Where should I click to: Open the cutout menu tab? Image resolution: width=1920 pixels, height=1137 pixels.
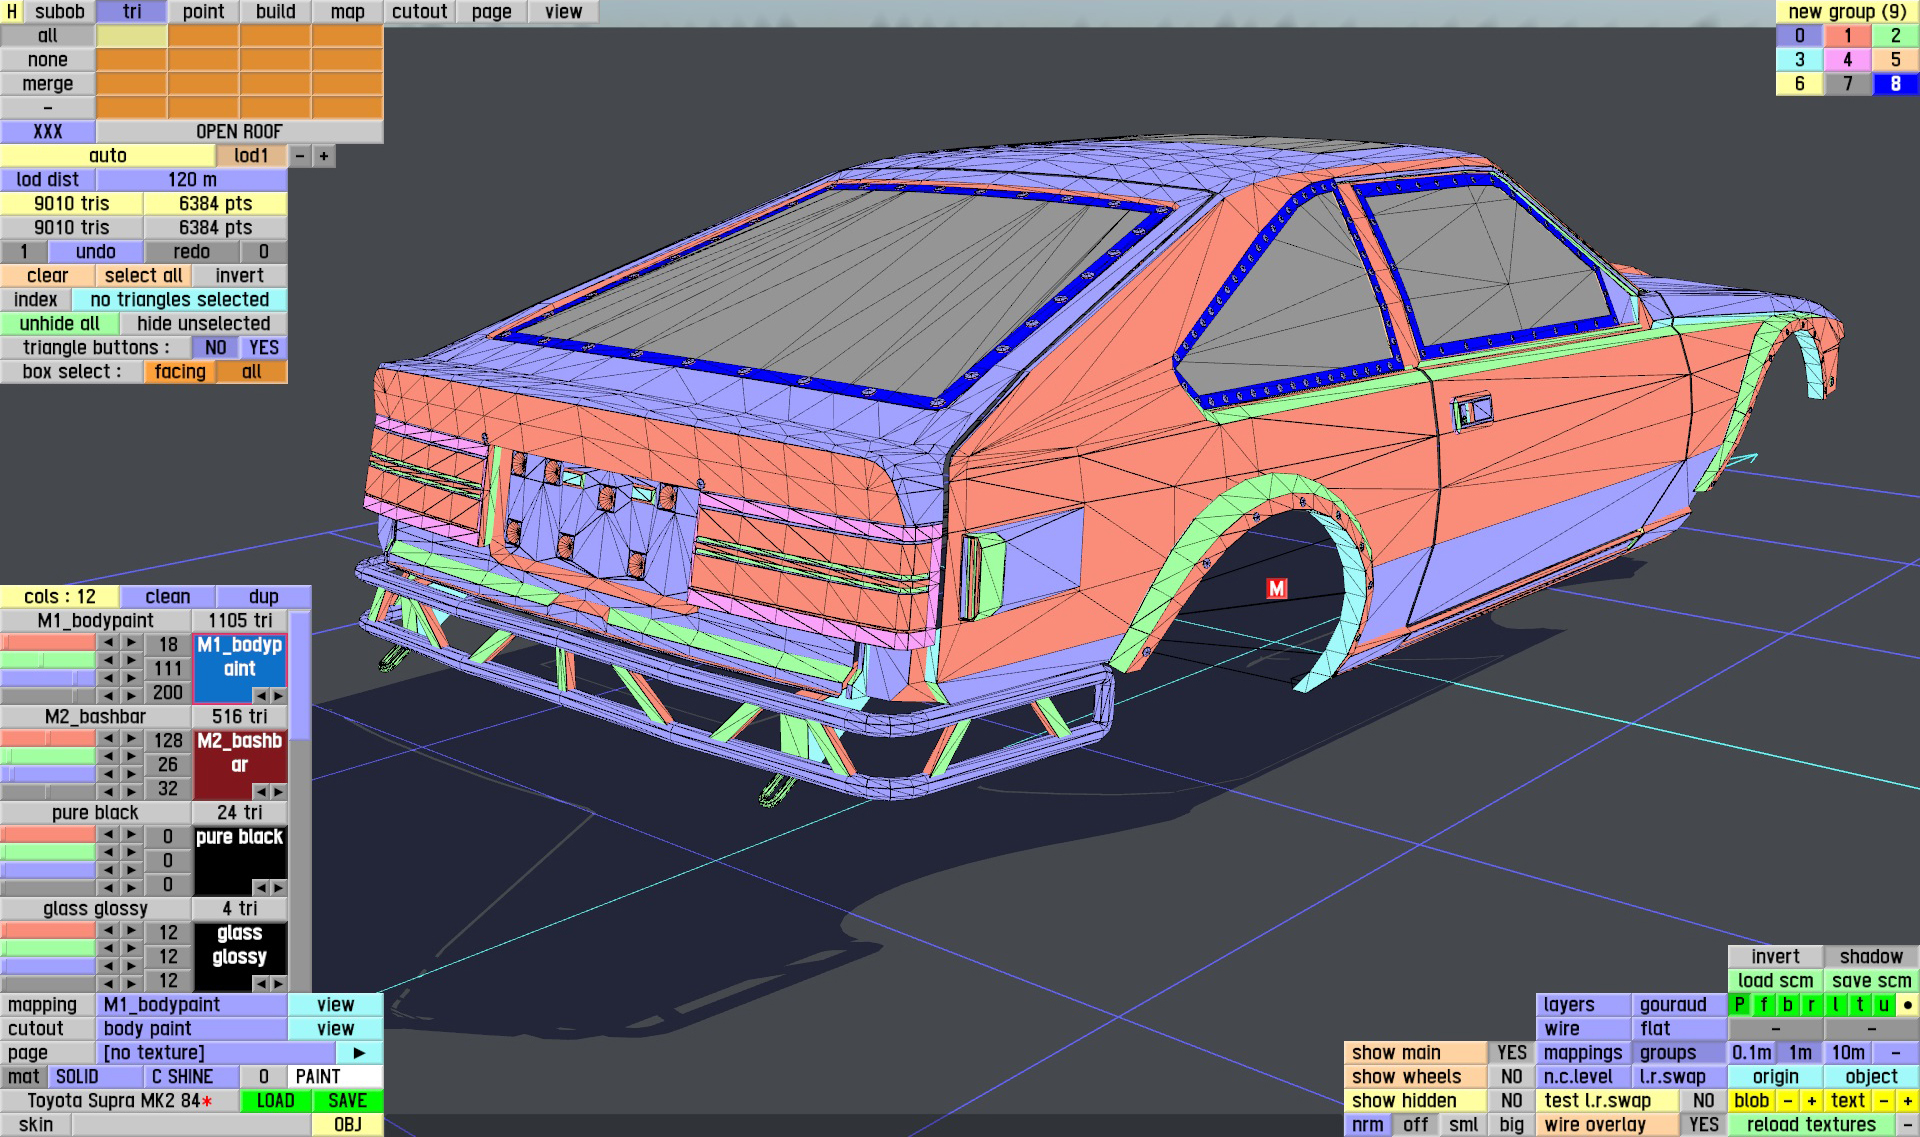coord(419,12)
